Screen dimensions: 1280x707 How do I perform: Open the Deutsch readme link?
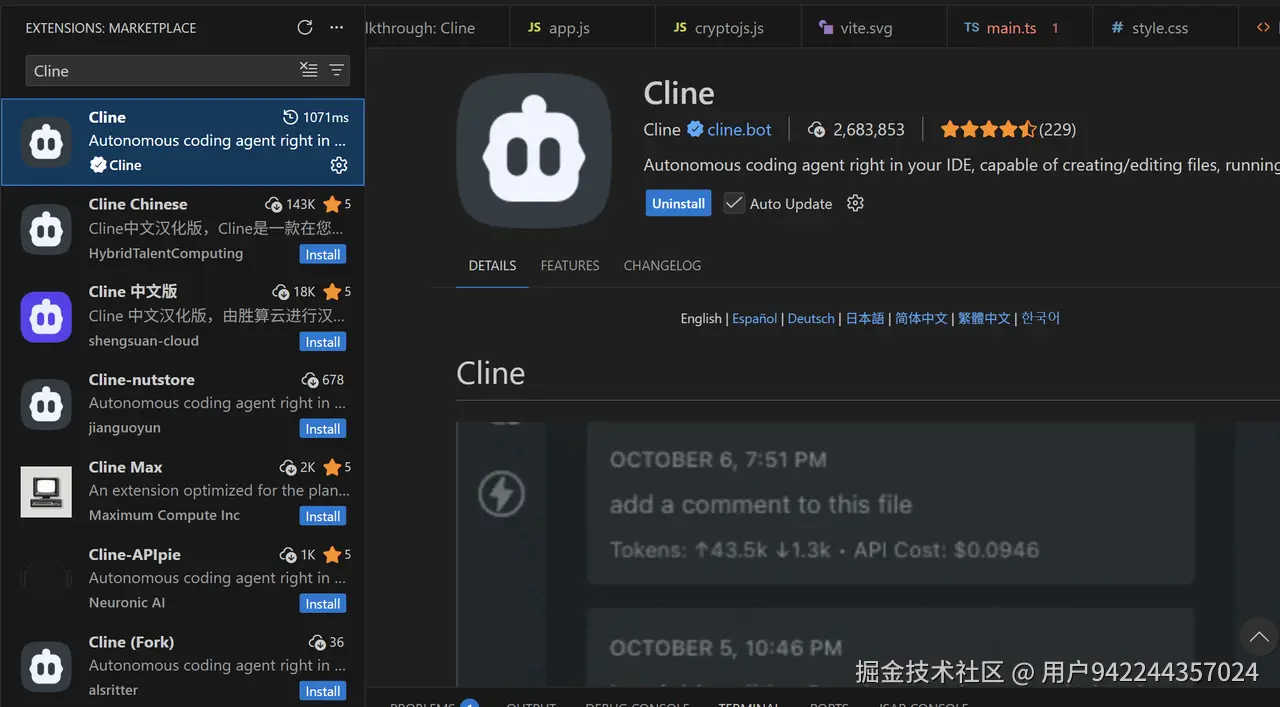[811, 318]
